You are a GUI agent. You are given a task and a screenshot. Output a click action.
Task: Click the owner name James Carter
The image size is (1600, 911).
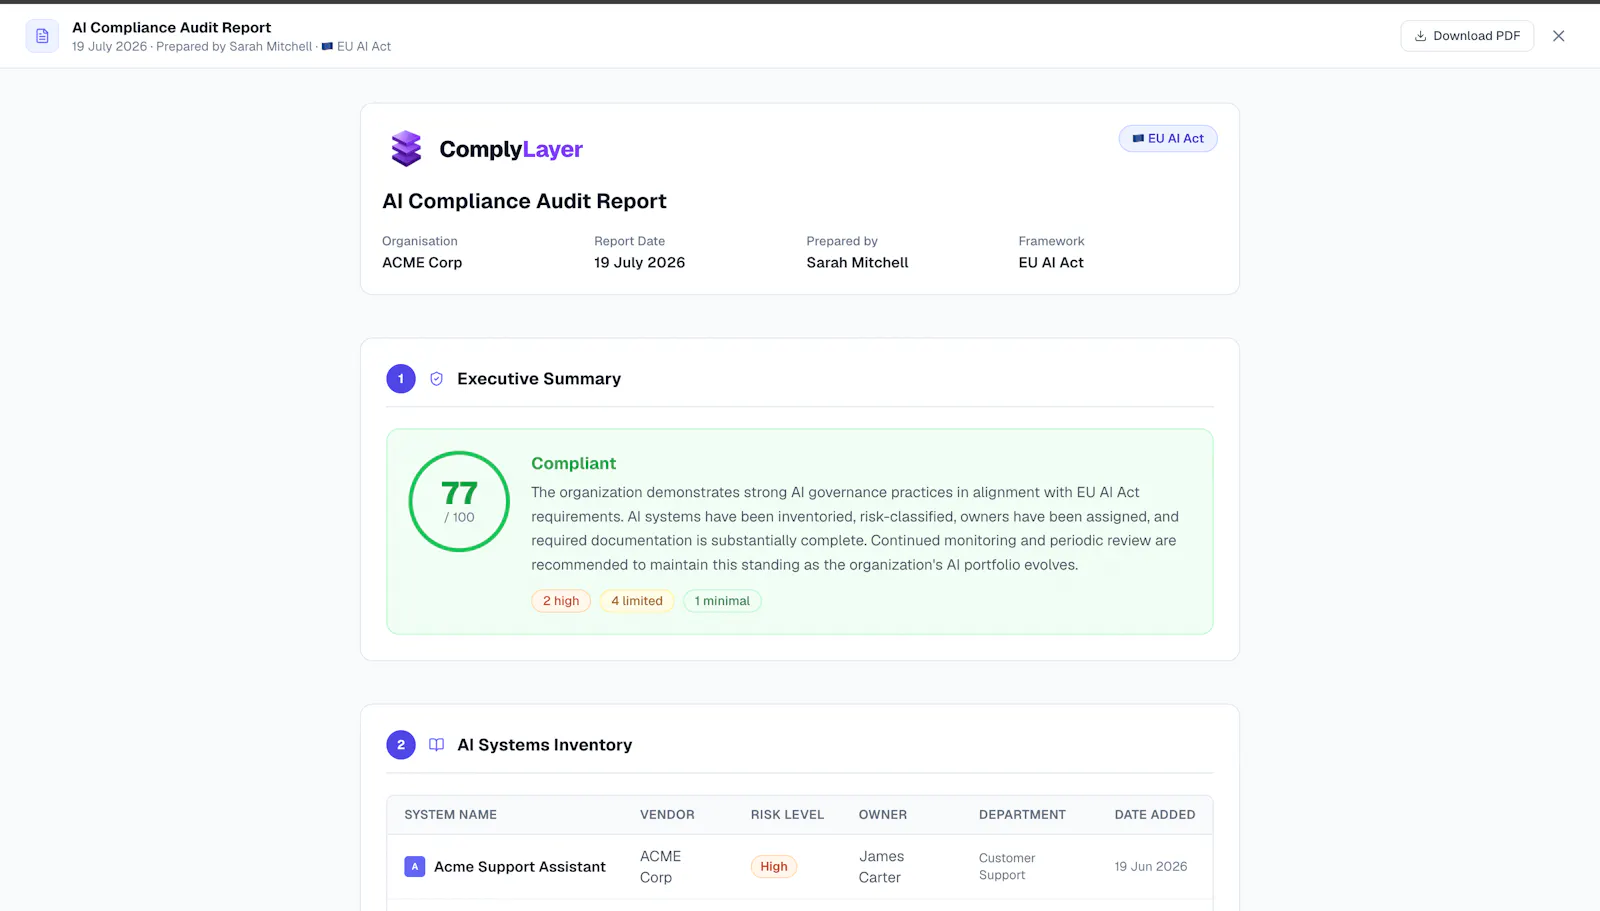pyautogui.click(x=880, y=867)
